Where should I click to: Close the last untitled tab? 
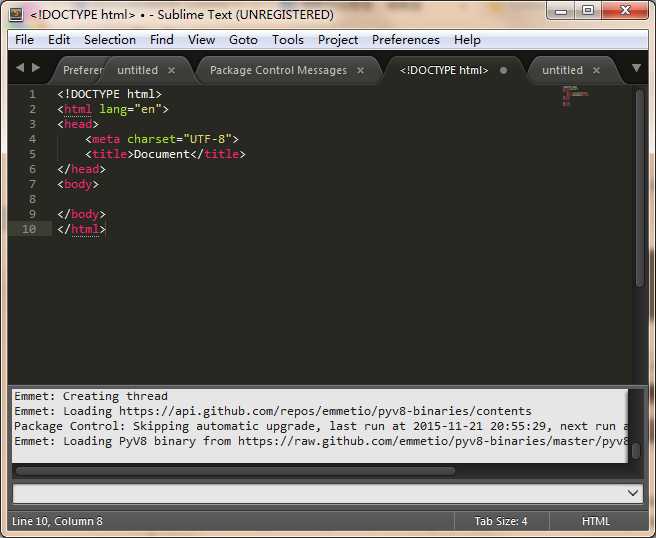click(x=596, y=70)
